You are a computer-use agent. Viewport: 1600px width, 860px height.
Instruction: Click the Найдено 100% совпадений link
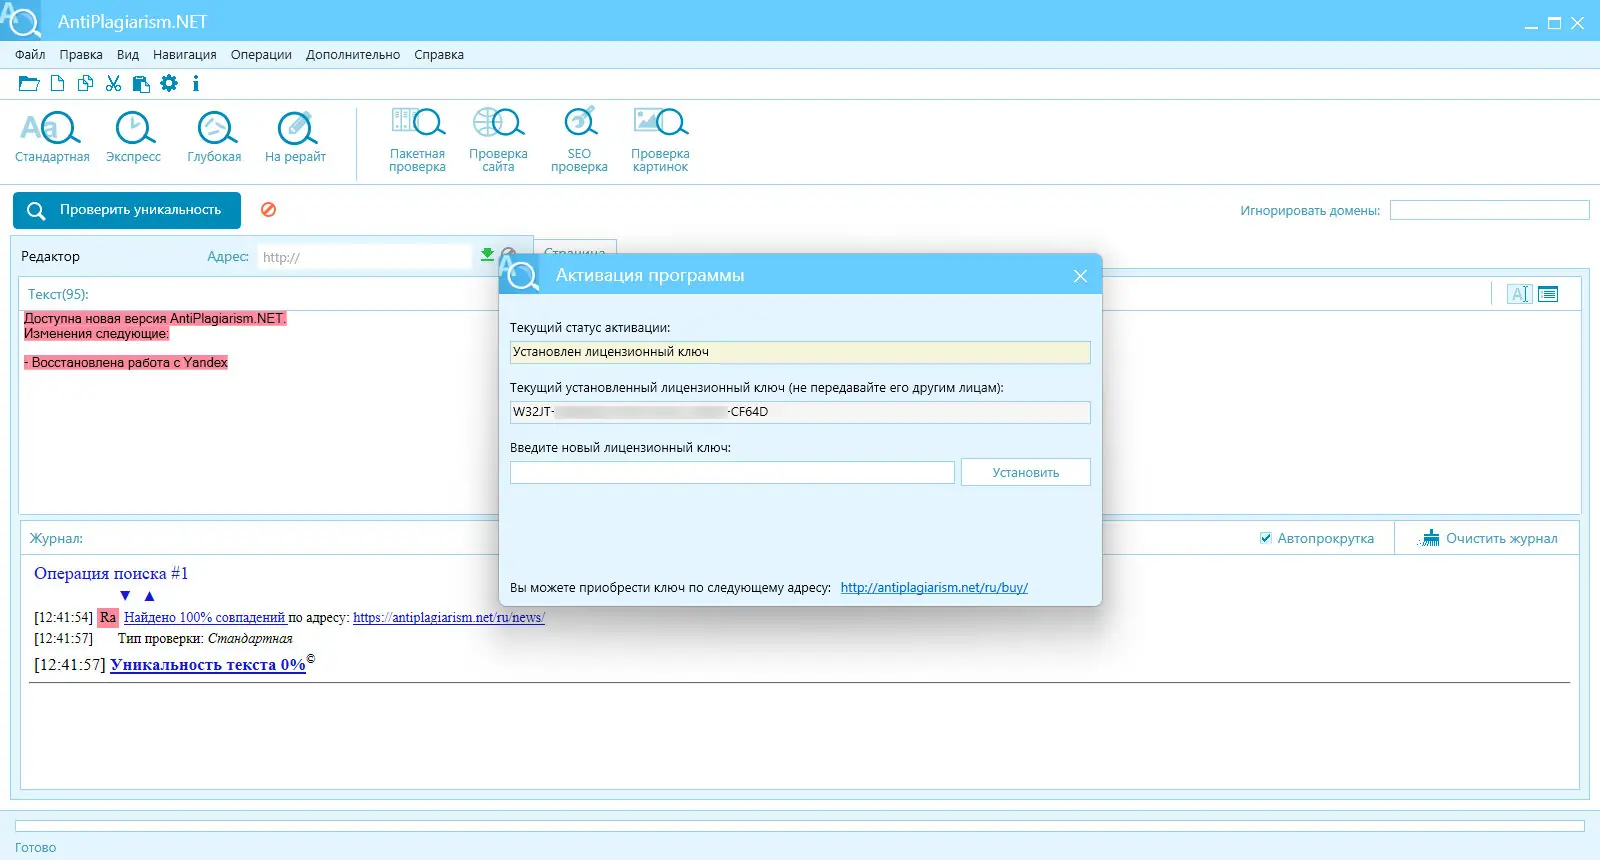tap(204, 618)
